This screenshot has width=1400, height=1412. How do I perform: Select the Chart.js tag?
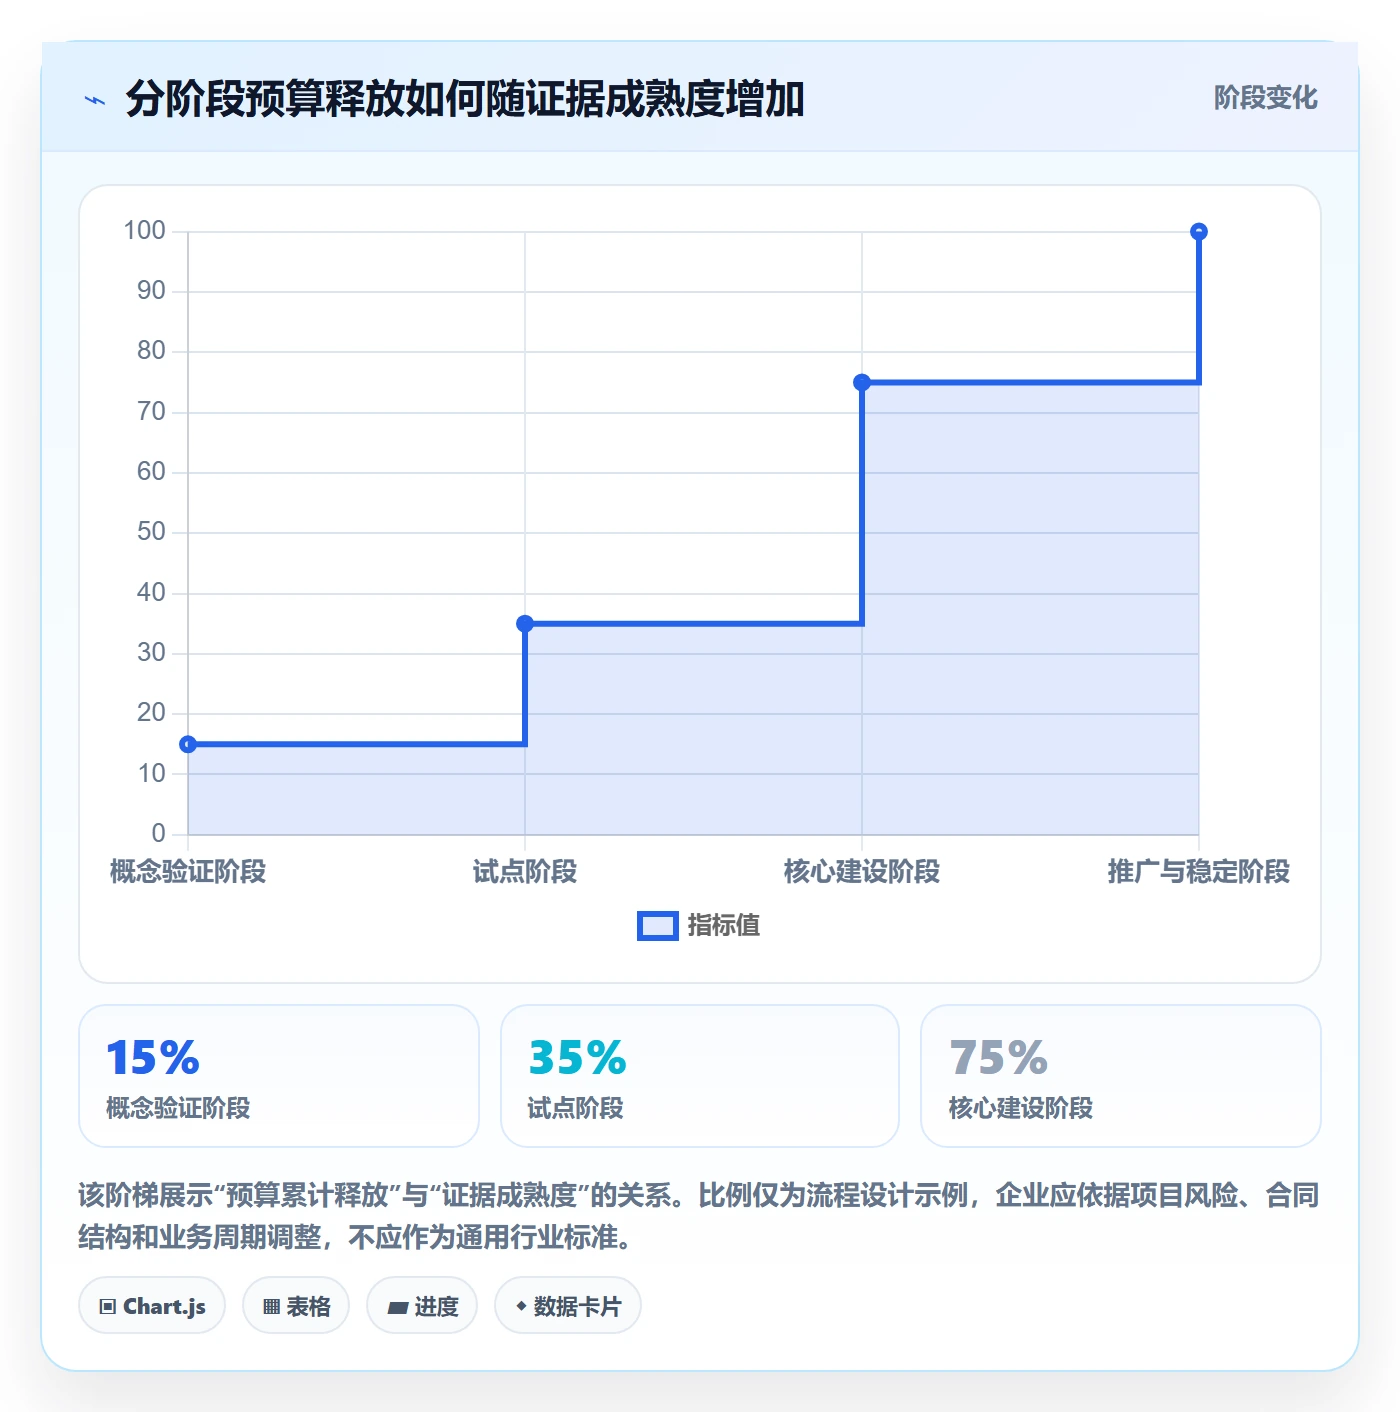[x=152, y=1306]
